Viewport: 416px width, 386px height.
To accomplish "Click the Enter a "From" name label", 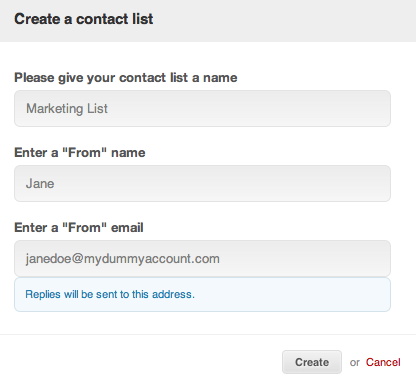I will [x=80, y=153].
